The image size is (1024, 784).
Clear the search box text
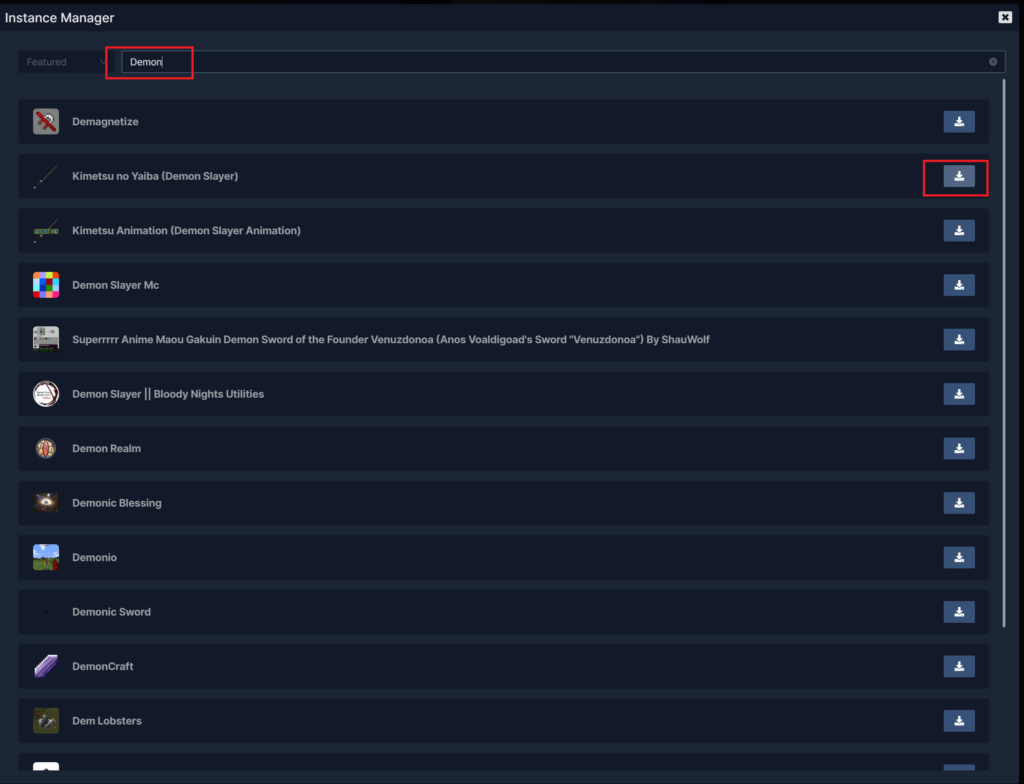point(993,62)
